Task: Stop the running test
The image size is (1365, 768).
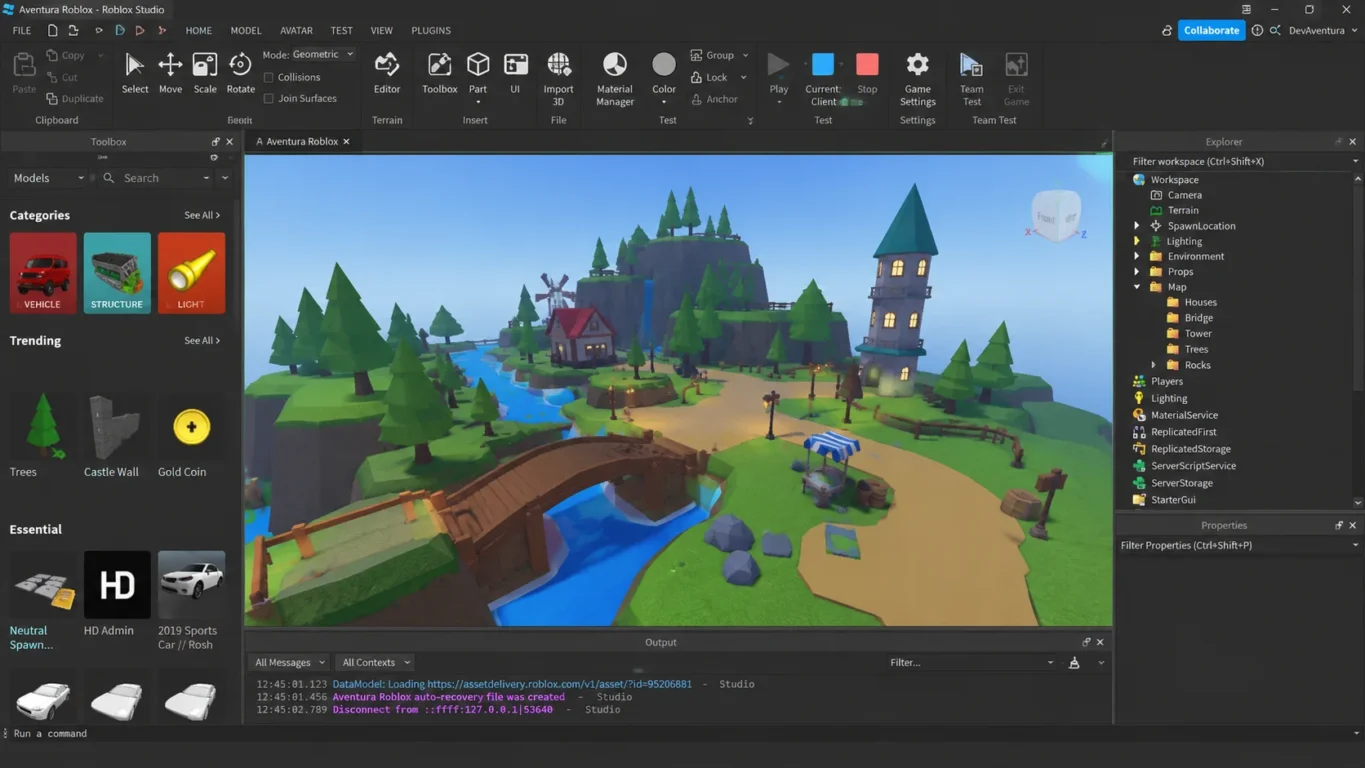Action: tap(867, 74)
